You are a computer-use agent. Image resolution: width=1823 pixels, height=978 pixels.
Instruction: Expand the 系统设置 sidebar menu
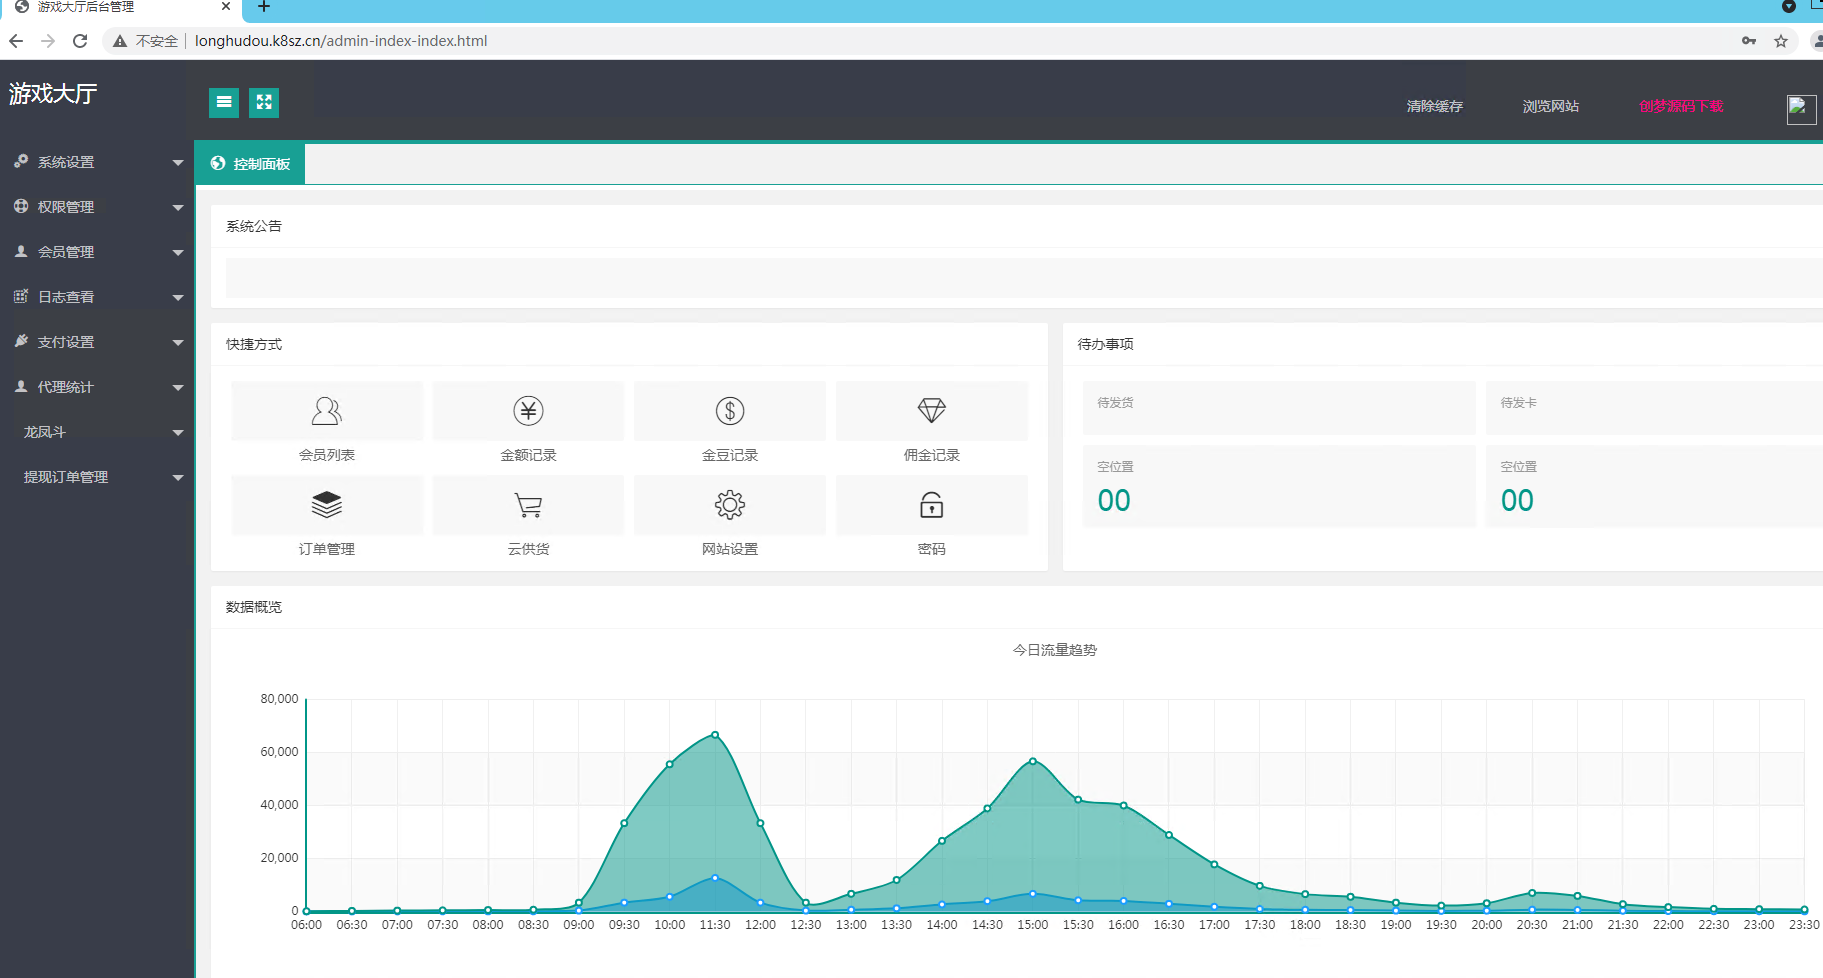click(x=96, y=162)
